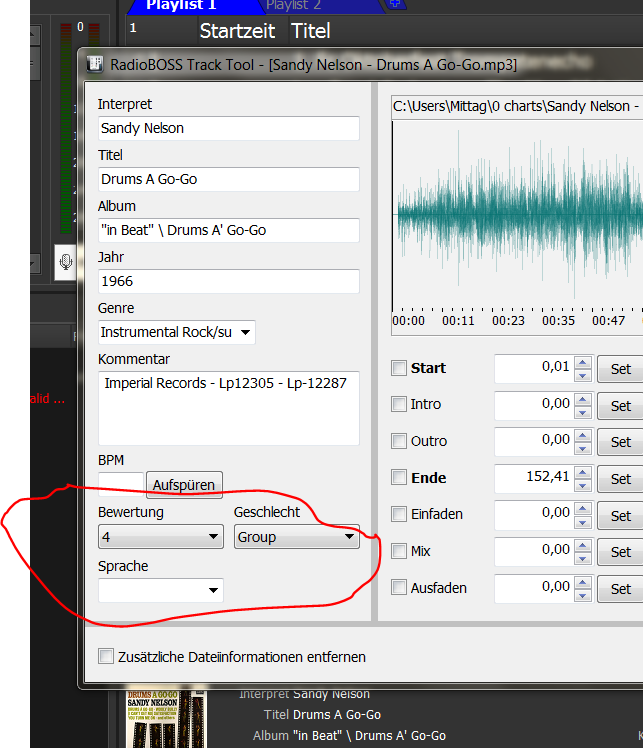Click Set button for Mix
This screenshot has width=643, height=748.
tap(620, 552)
